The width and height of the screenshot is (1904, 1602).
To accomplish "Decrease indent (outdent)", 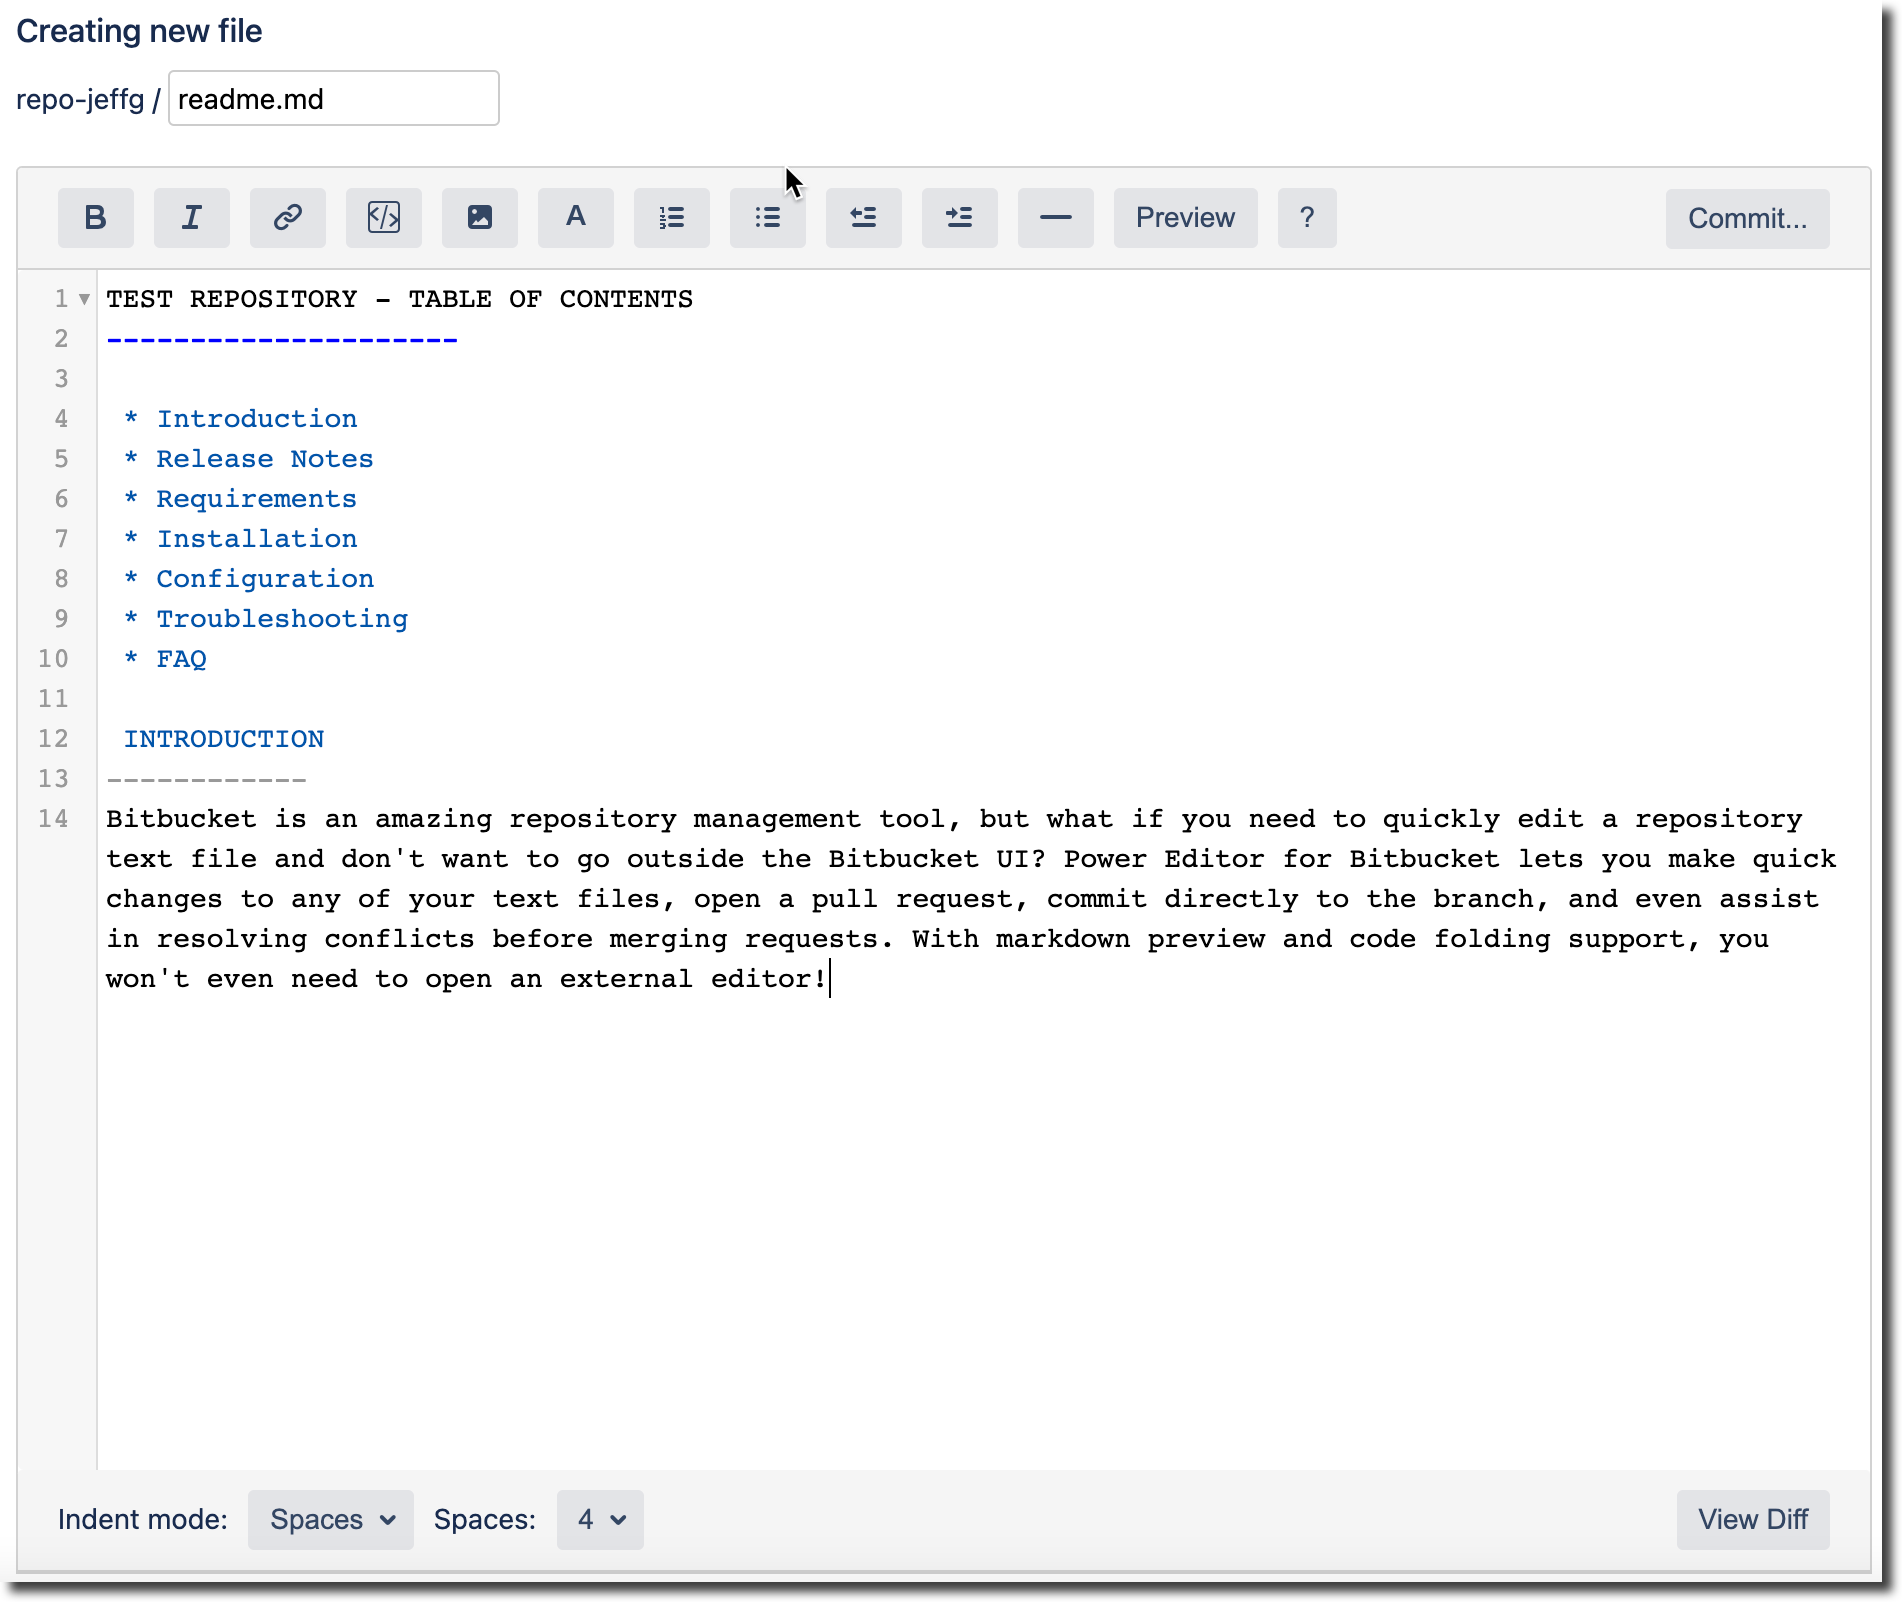I will 863,218.
